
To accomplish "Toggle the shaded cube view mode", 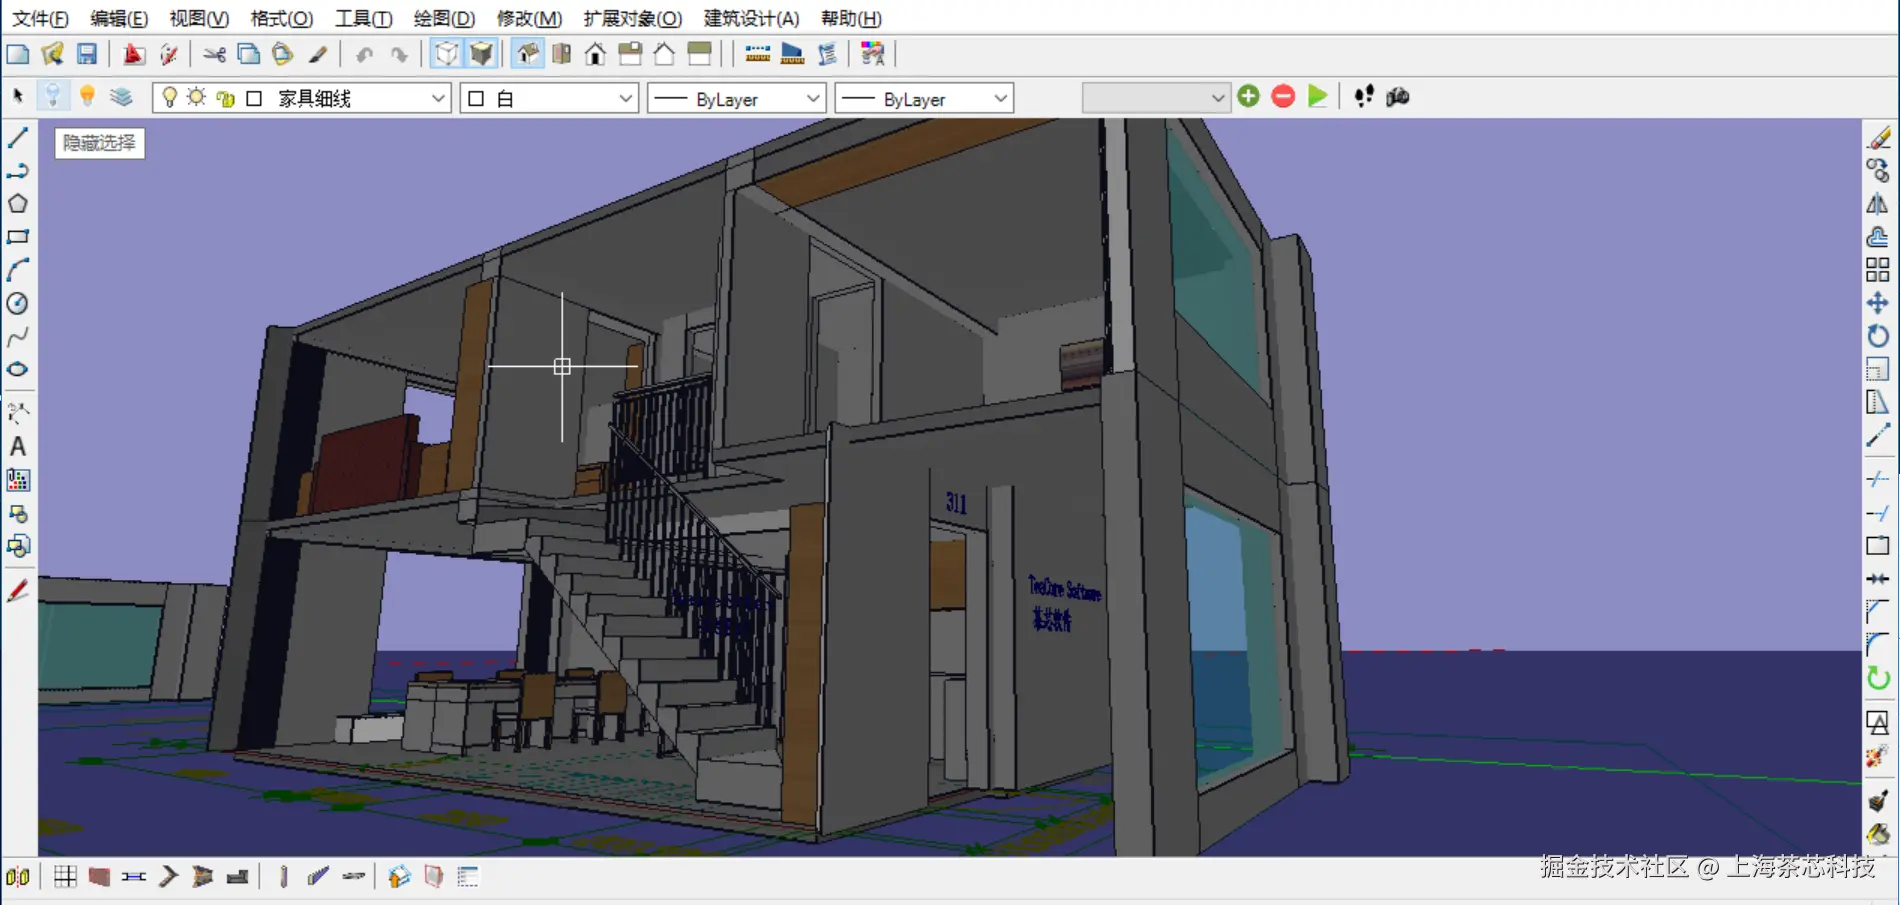I will tap(481, 54).
